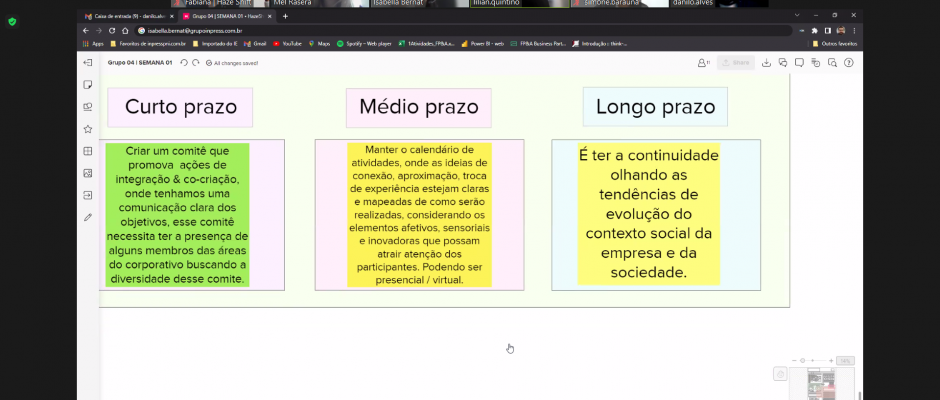
Task: Click the button left of the minimap
Action: pos(781,374)
